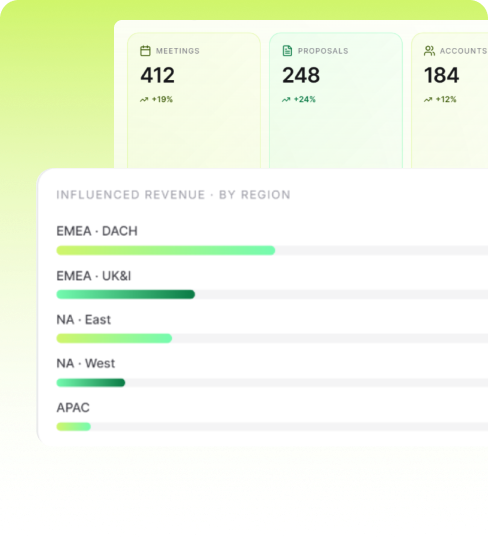This screenshot has height=542, width=488.
Task: Click the trend arrow next to +12%
Action: point(428,100)
